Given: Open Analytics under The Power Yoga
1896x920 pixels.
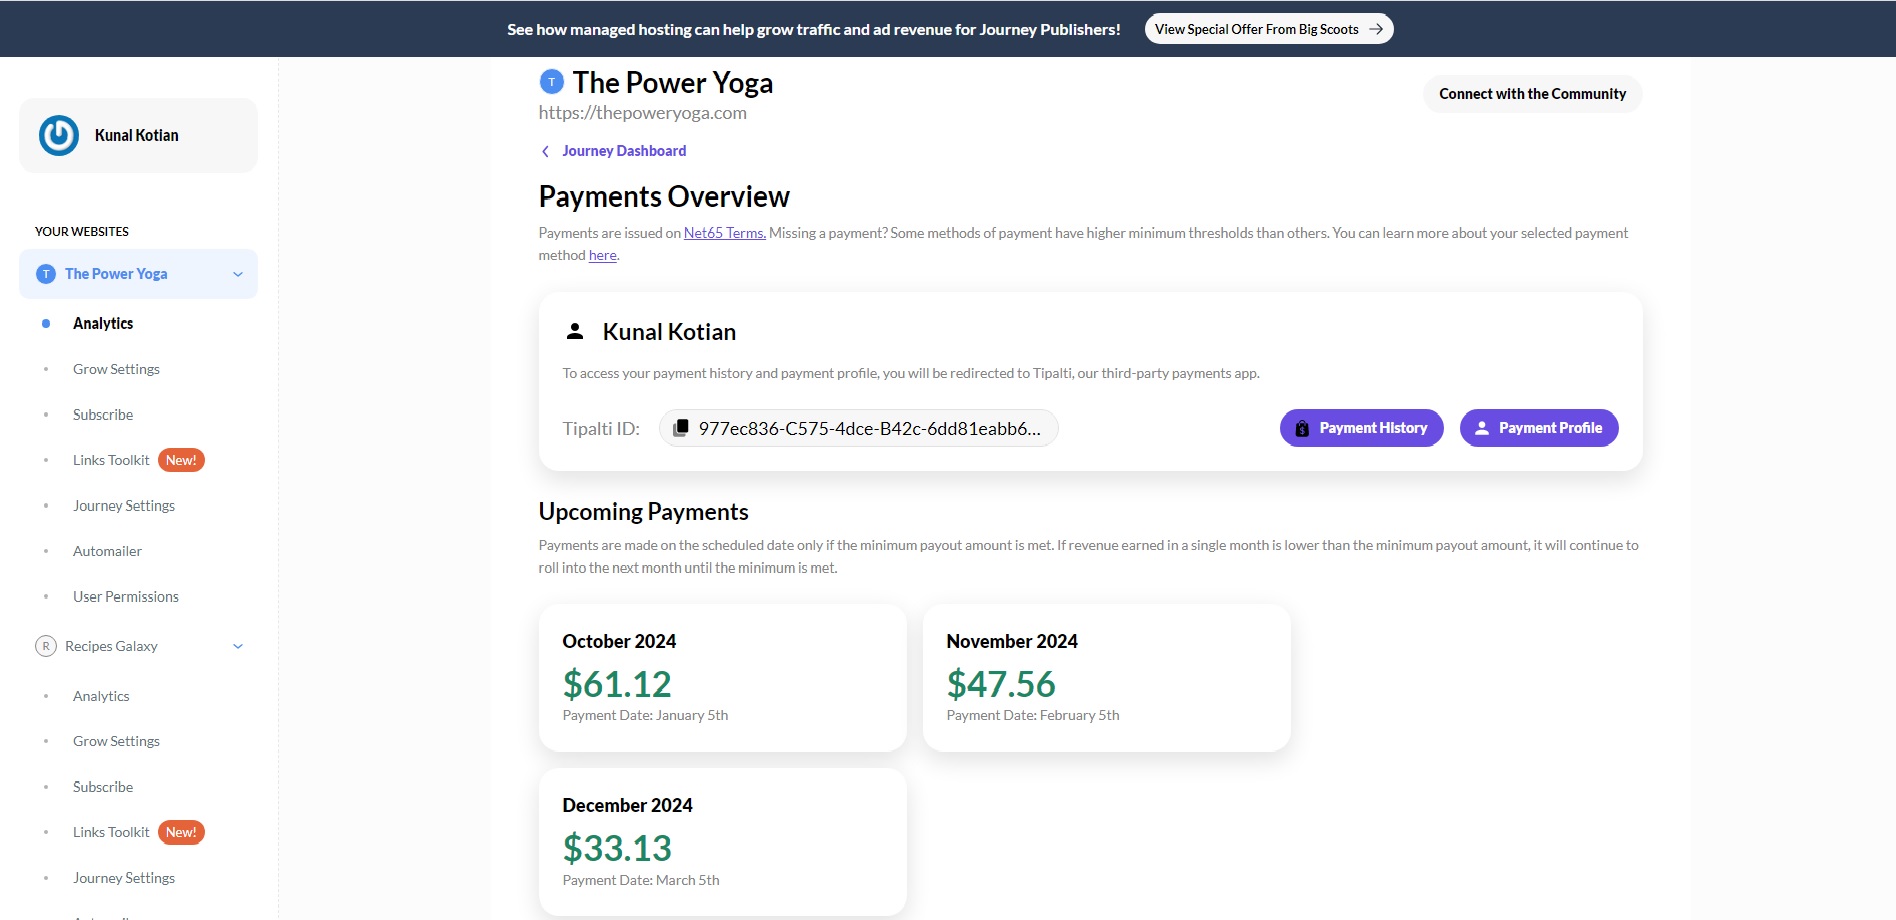Looking at the screenshot, I should pyautogui.click(x=103, y=323).
